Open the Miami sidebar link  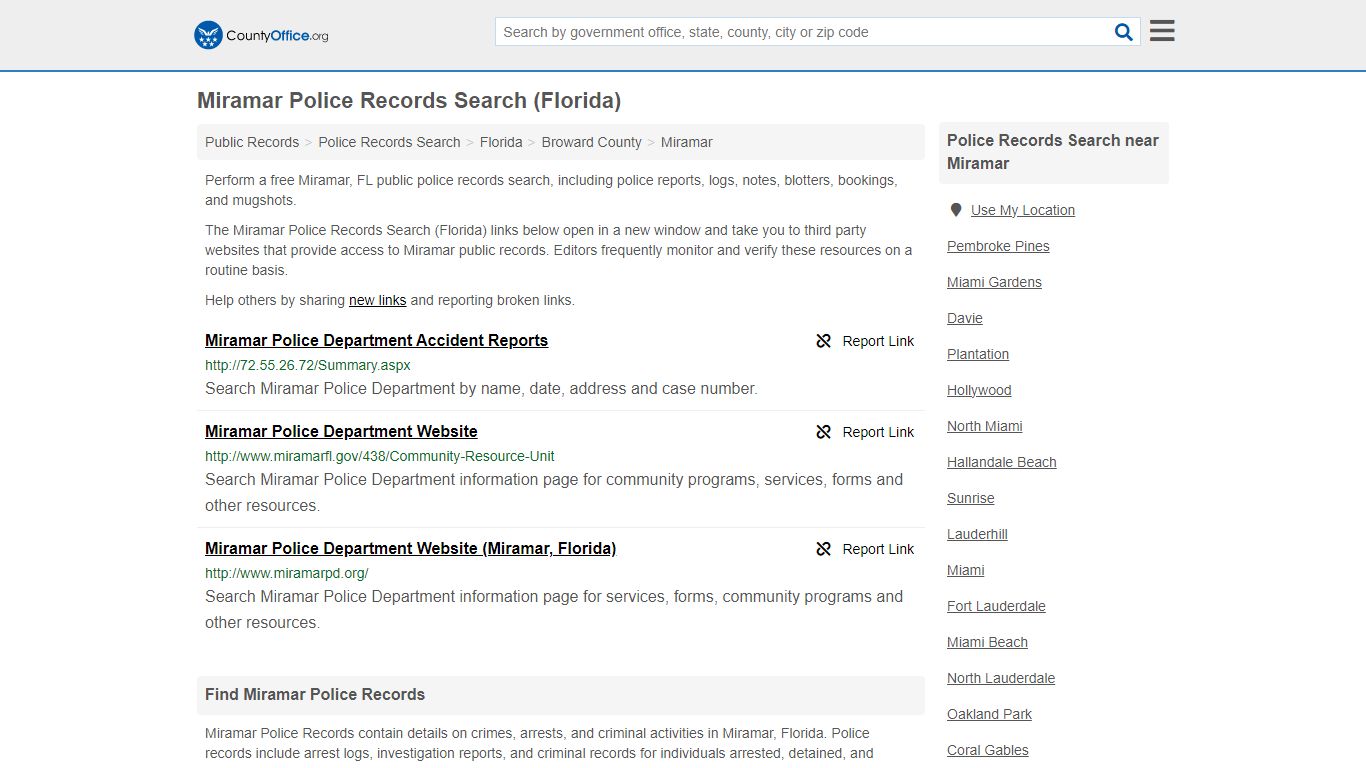[966, 570]
